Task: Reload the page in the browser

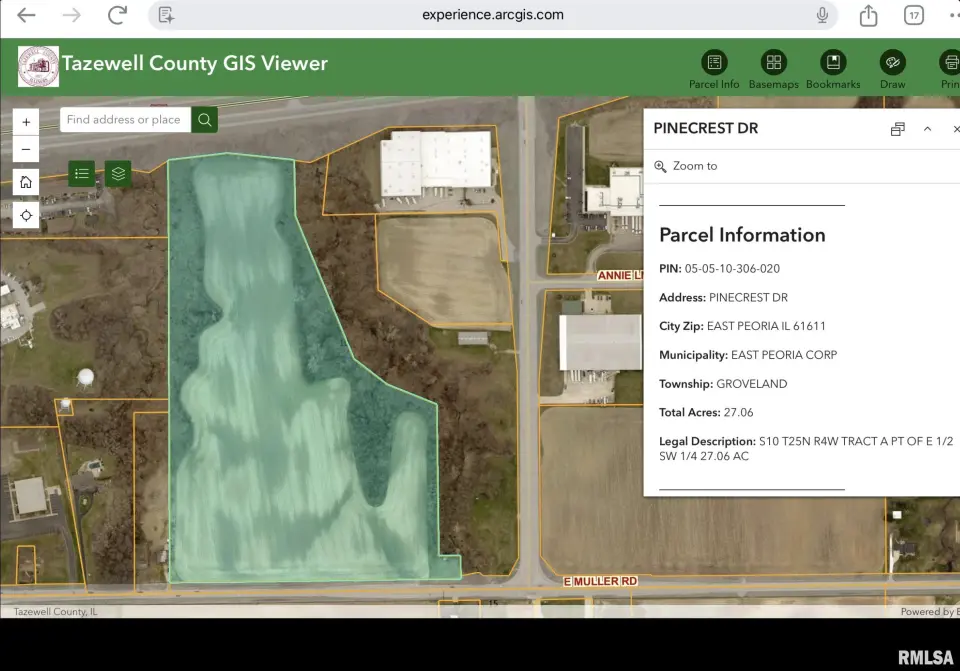Action: (x=117, y=15)
